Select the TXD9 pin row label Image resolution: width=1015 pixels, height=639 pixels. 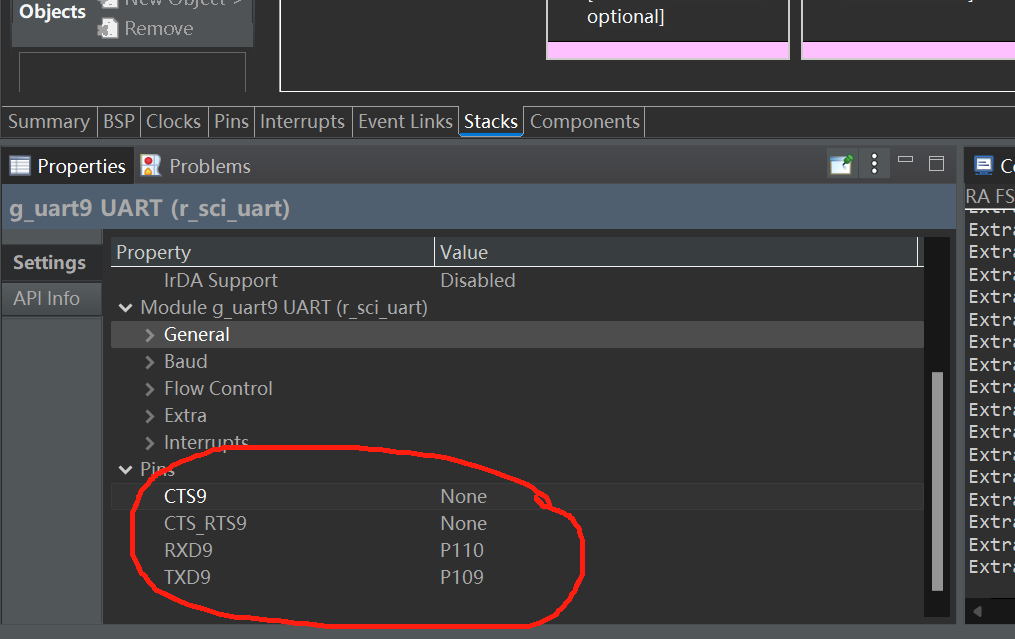187,577
